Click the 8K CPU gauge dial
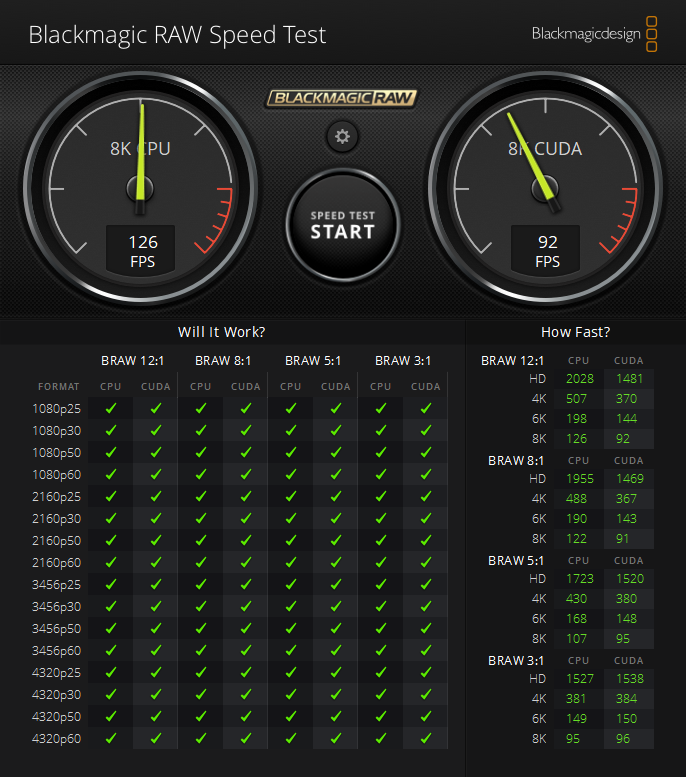The image size is (686, 777). point(140,189)
